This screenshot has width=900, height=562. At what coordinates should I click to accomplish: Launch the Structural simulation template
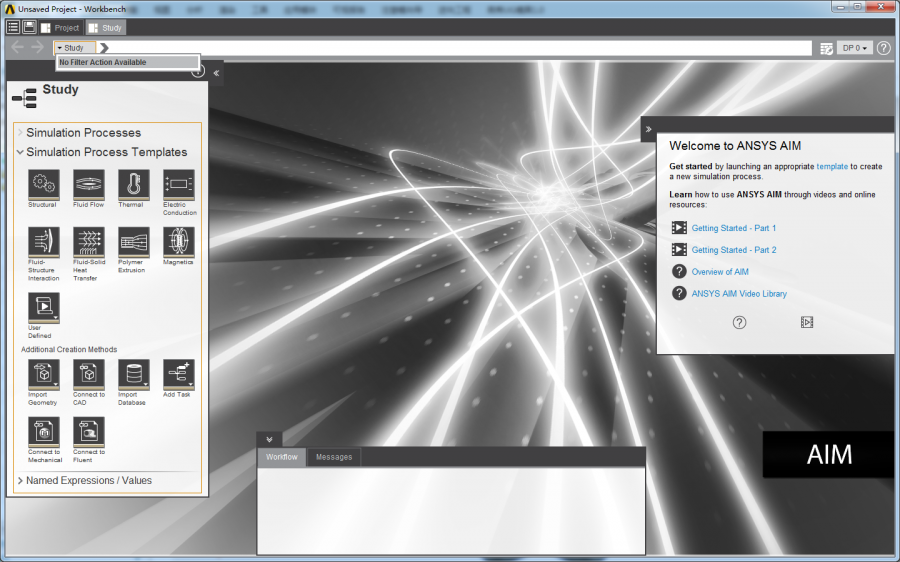point(44,184)
